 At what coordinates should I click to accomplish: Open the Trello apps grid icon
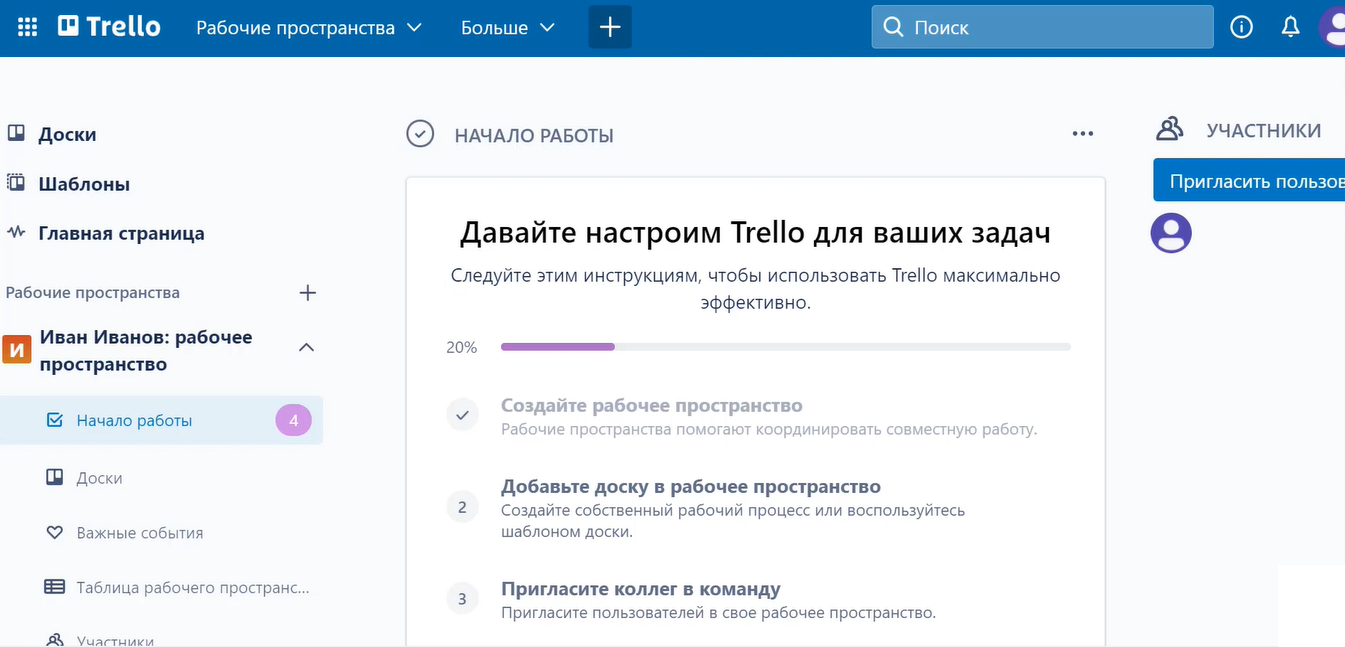click(x=26, y=27)
